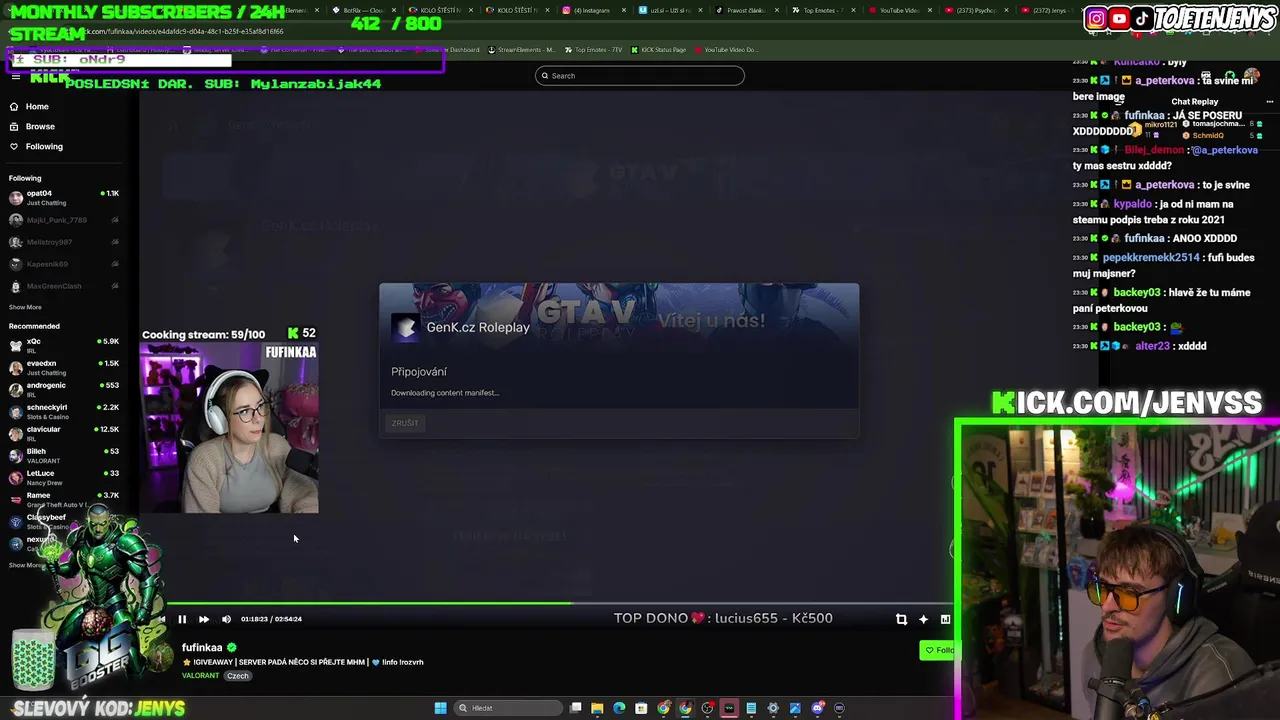The image size is (1280, 720).
Task: Switch to the Instagram browser tab
Action: 595,10
